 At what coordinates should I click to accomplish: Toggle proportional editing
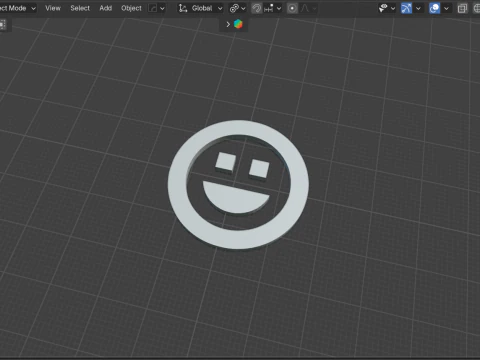pyautogui.click(x=292, y=8)
